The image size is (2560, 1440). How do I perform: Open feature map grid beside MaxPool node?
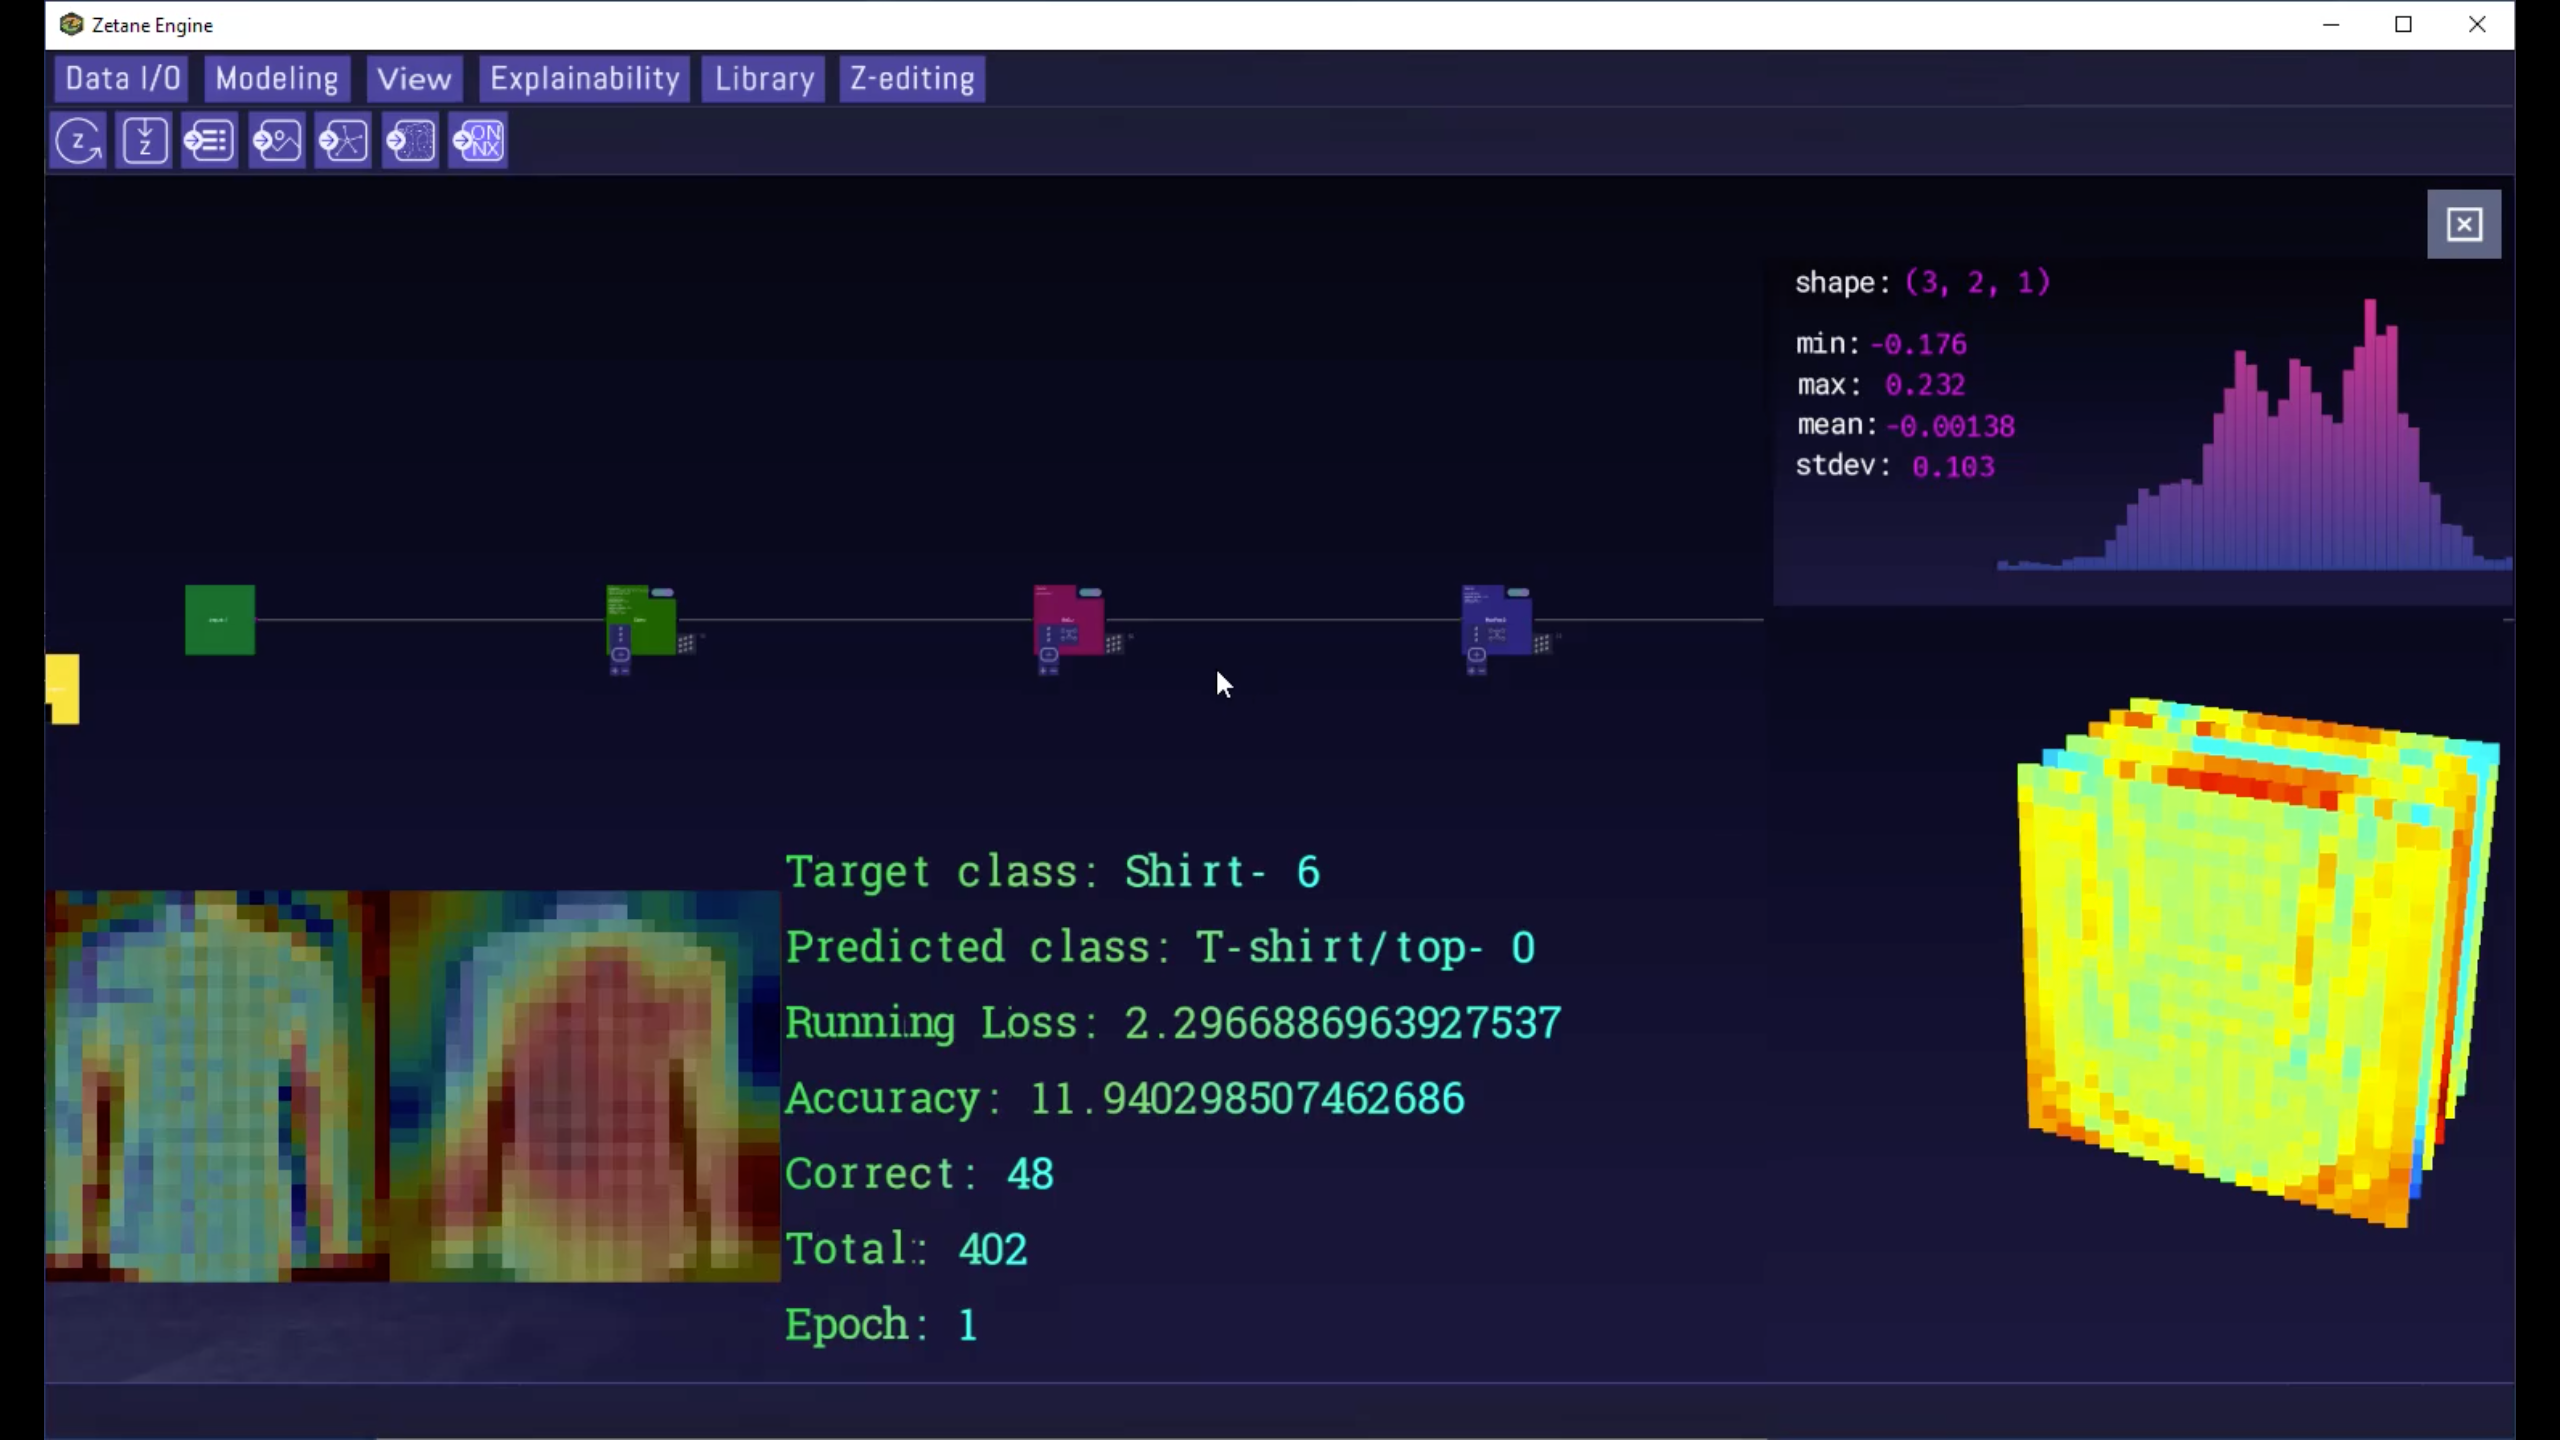[x=1542, y=644]
